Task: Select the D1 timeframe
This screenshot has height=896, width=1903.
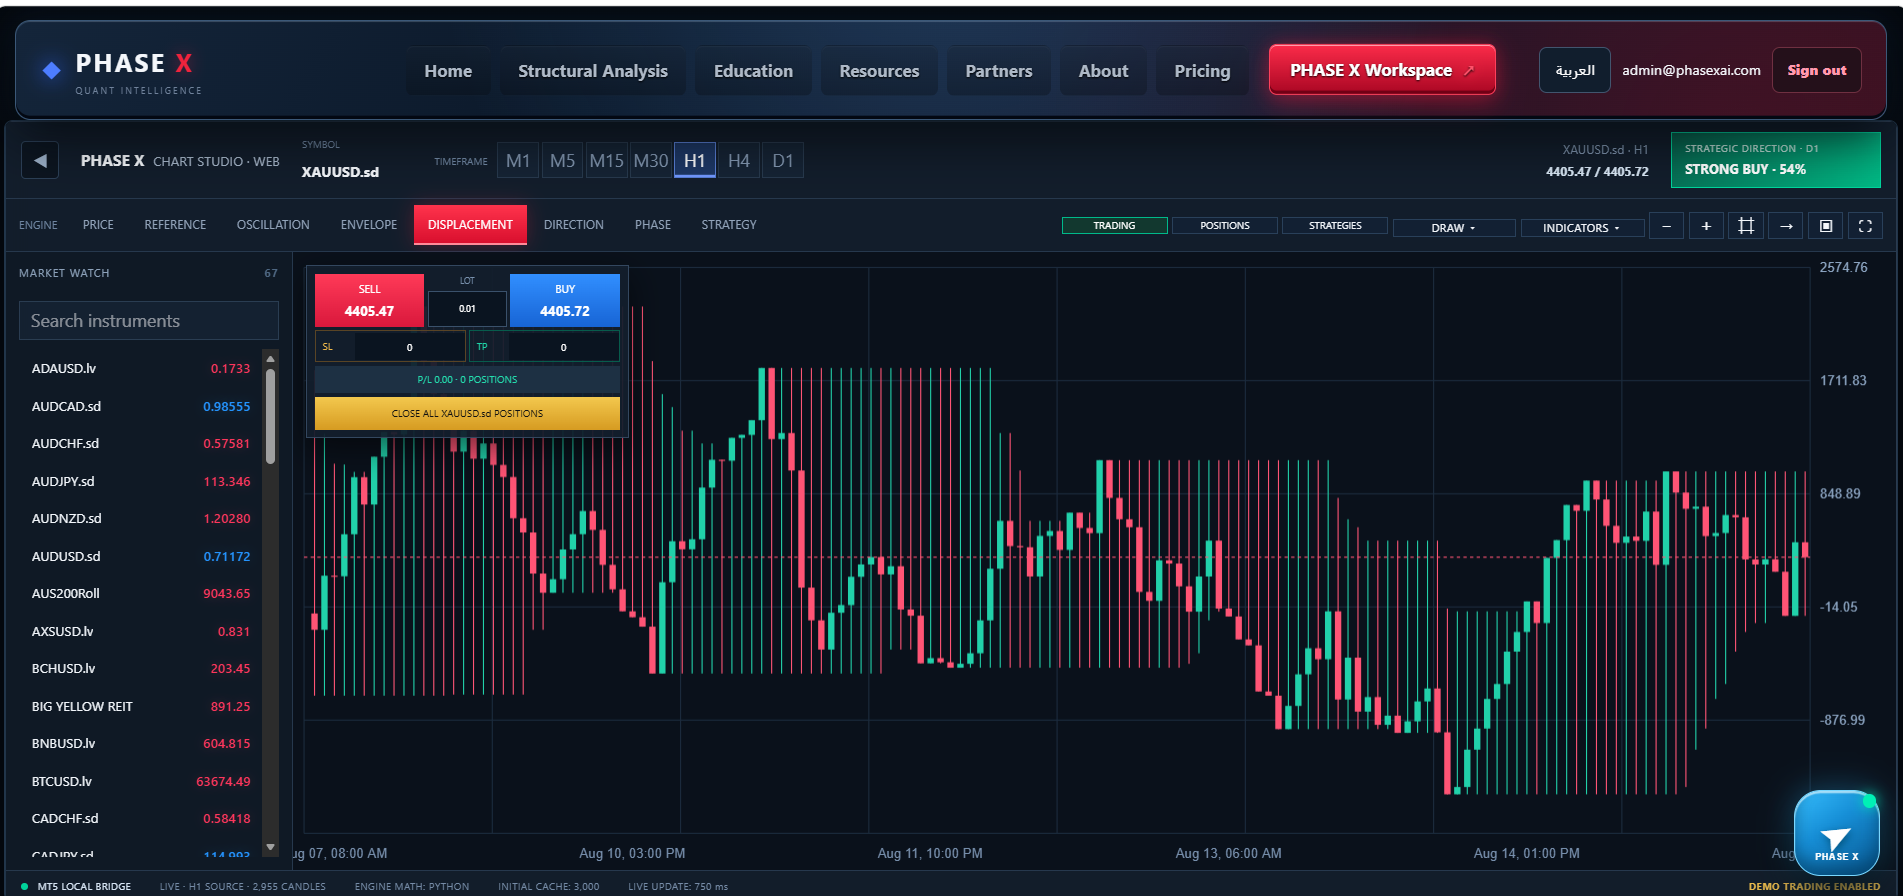Action: tap(782, 161)
